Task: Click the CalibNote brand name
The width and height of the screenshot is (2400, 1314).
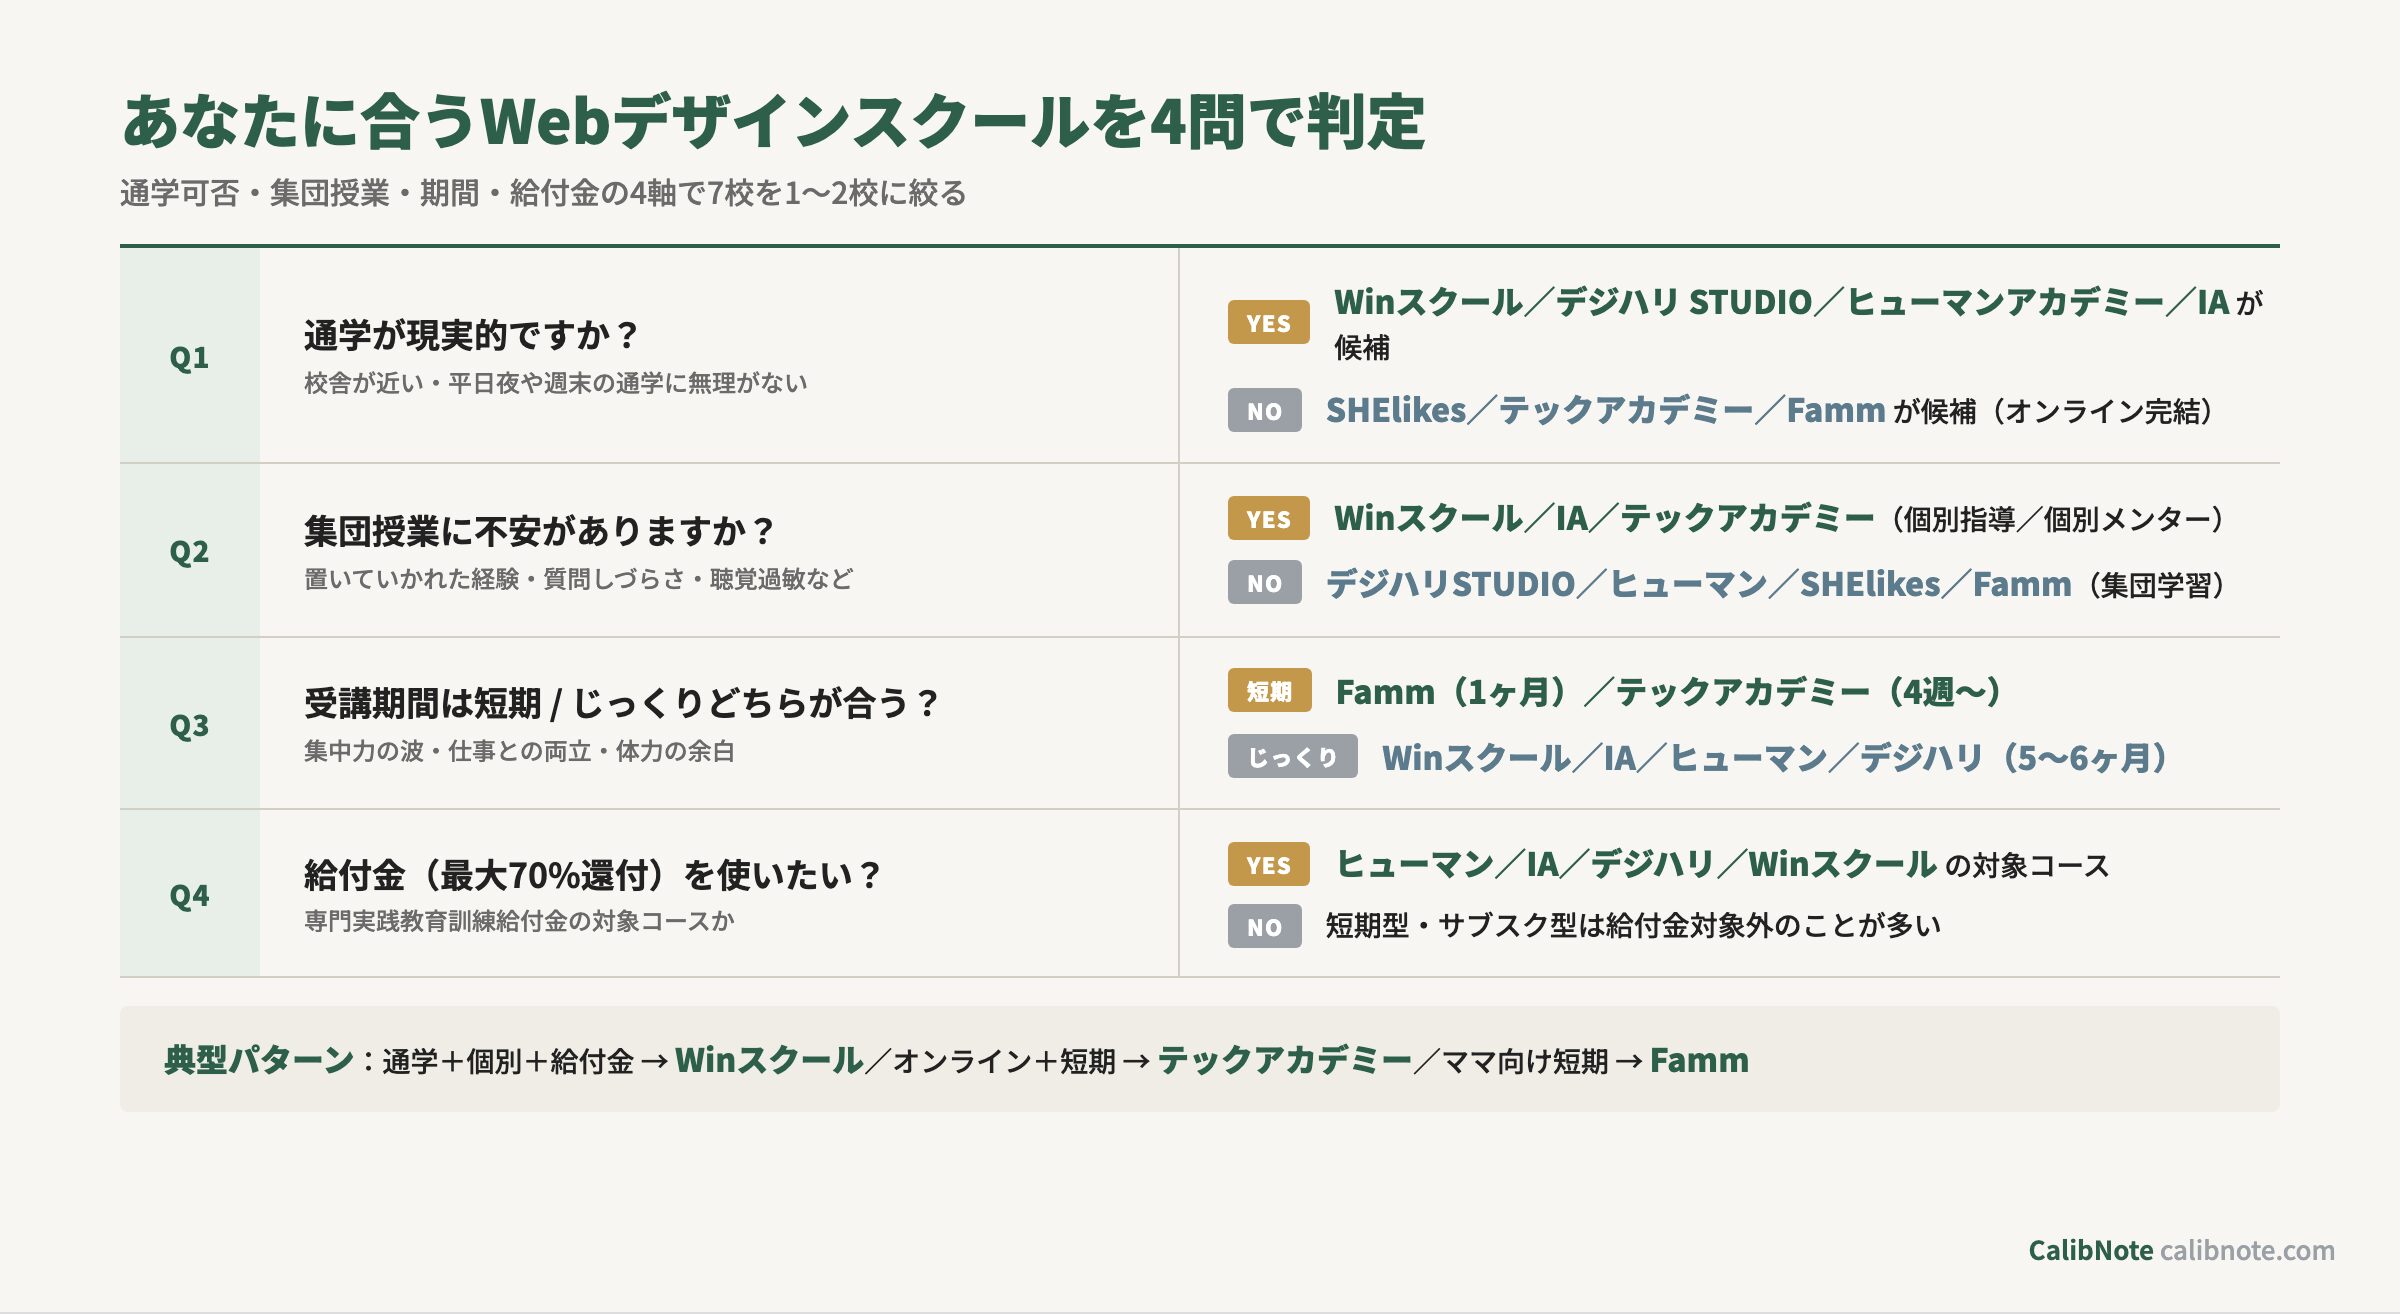Action: (2090, 1250)
